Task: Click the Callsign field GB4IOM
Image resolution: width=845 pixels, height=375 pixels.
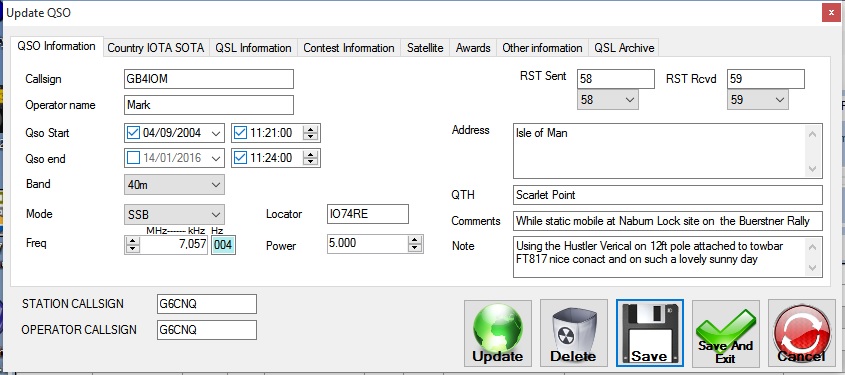Action: [x=209, y=79]
